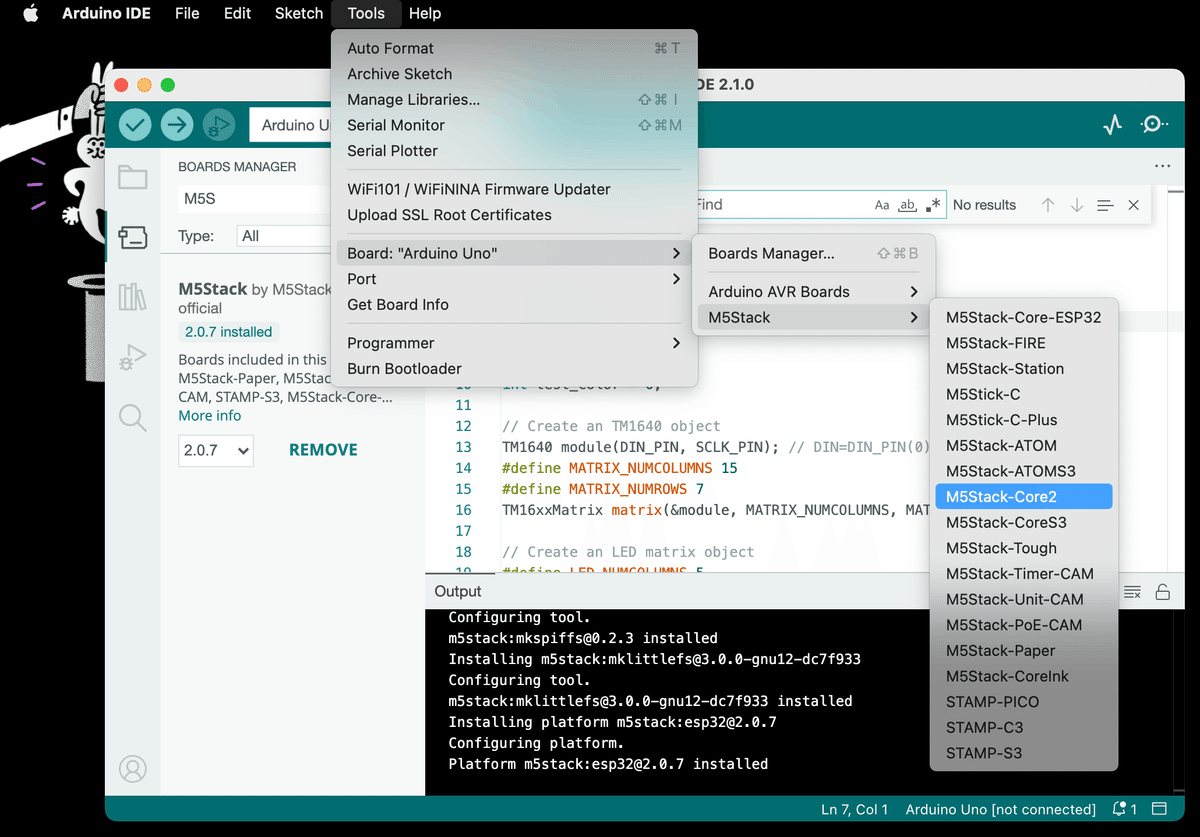1200x837 pixels.
Task: Open the Sketch menu
Action: (x=299, y=14)
